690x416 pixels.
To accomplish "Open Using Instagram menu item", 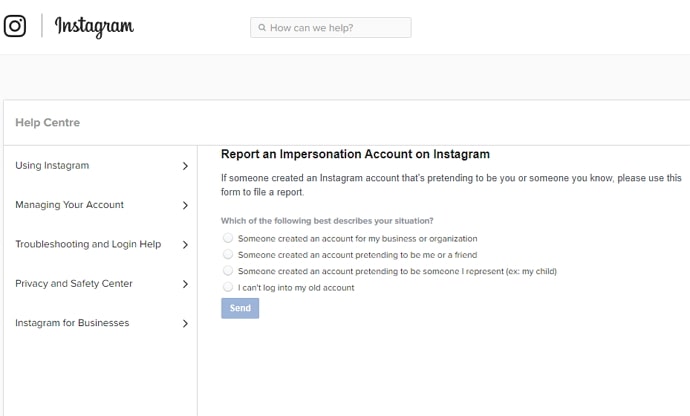I will click(x=52, y=166).
